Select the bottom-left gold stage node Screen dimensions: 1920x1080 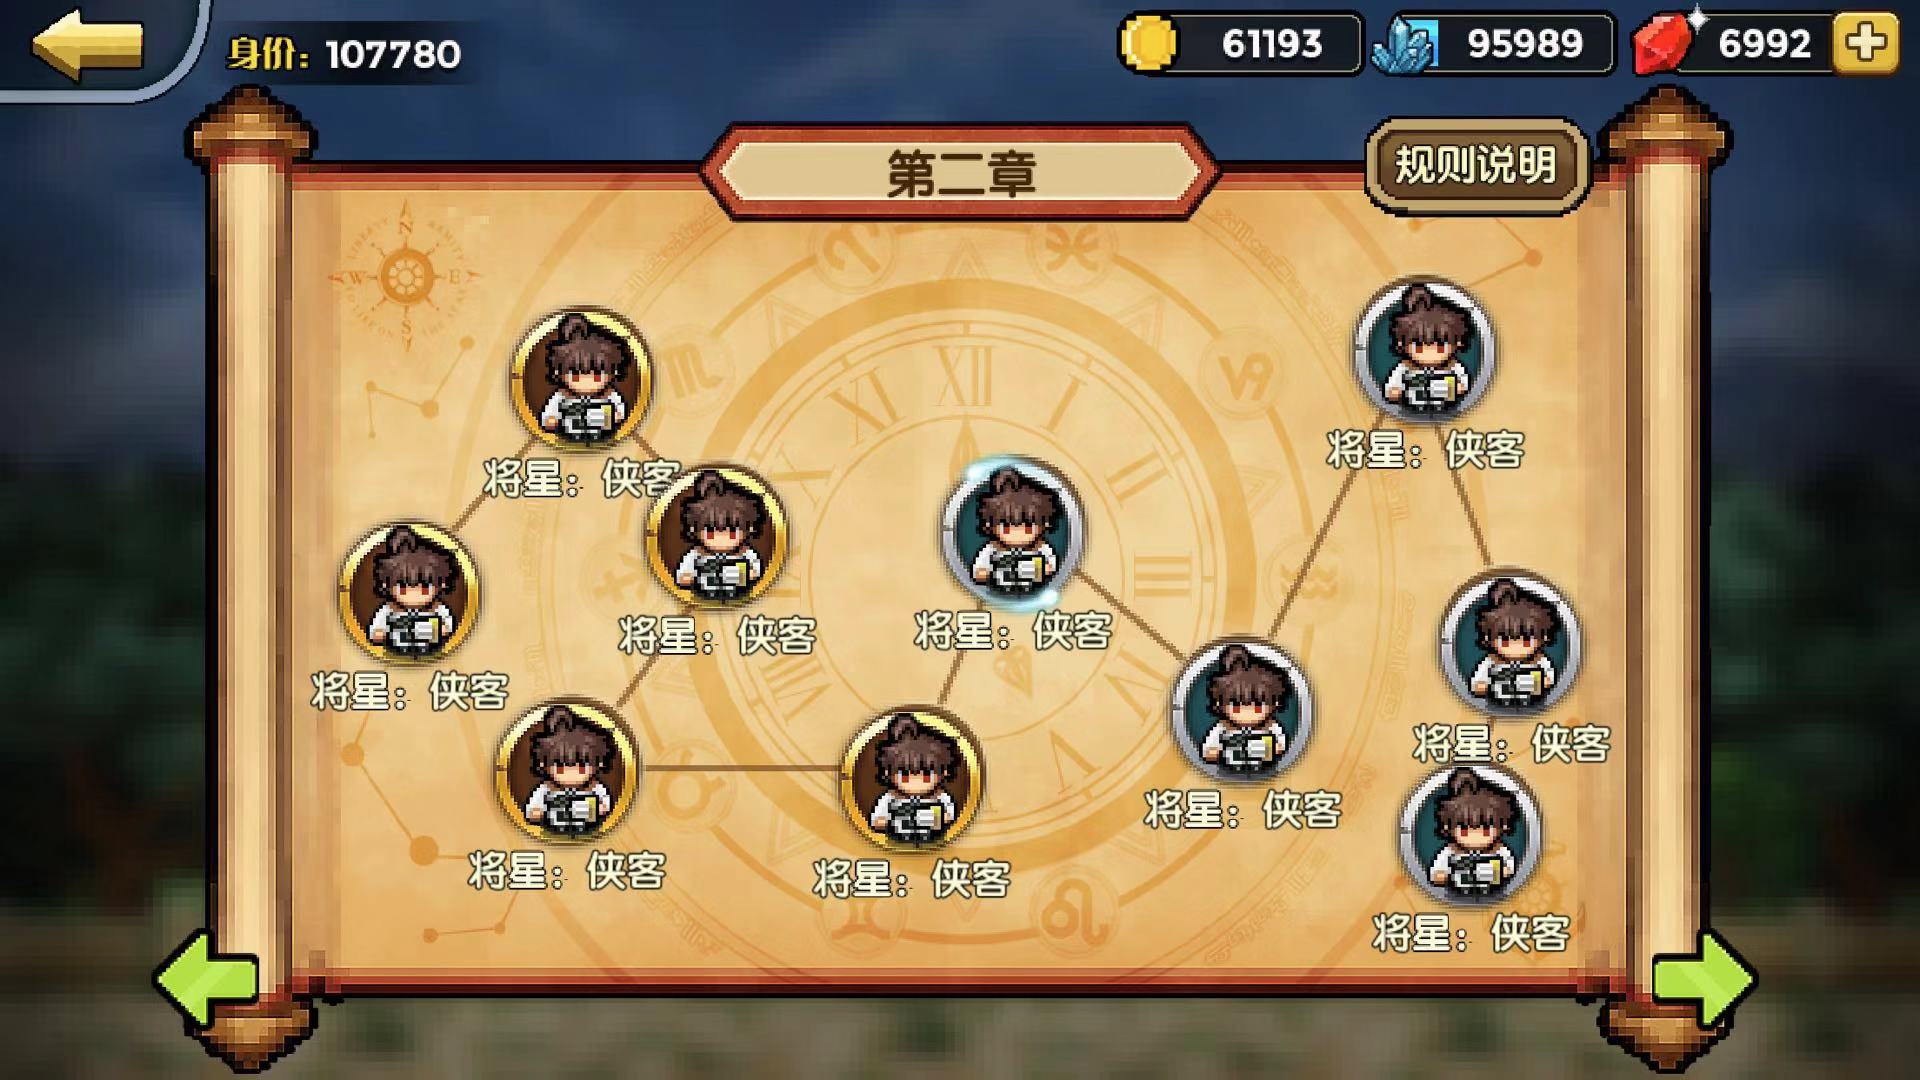click(x=566, y=770)
